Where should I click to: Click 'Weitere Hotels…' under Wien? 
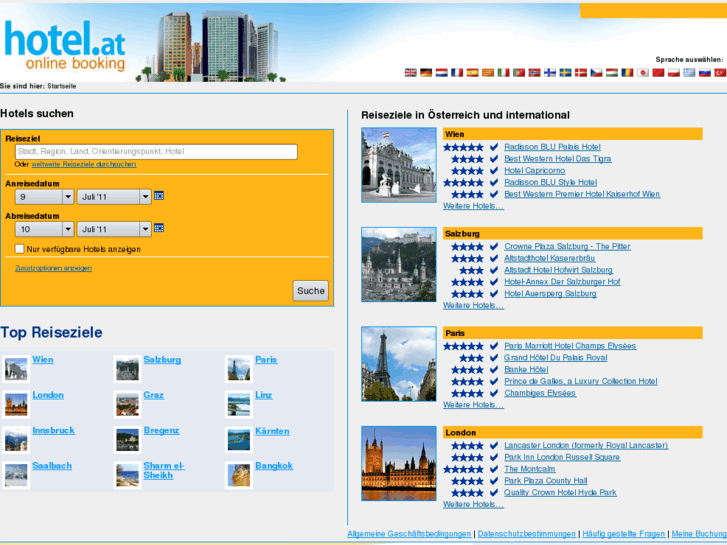point(473,206)
